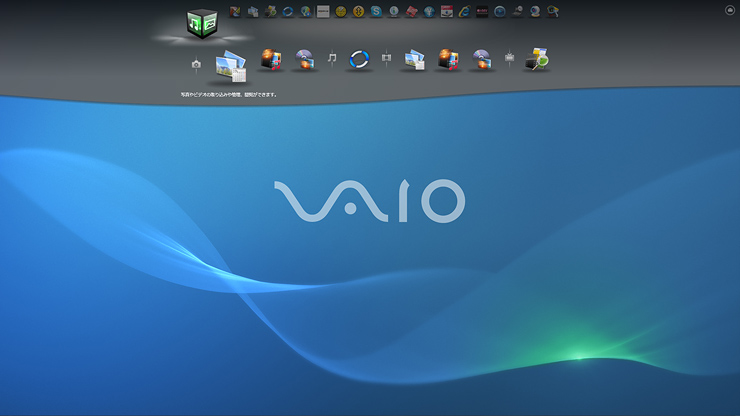Open the highlighted large photo collection icon
The width and height of the screenshot is (740, 416).
coord(231,65)
